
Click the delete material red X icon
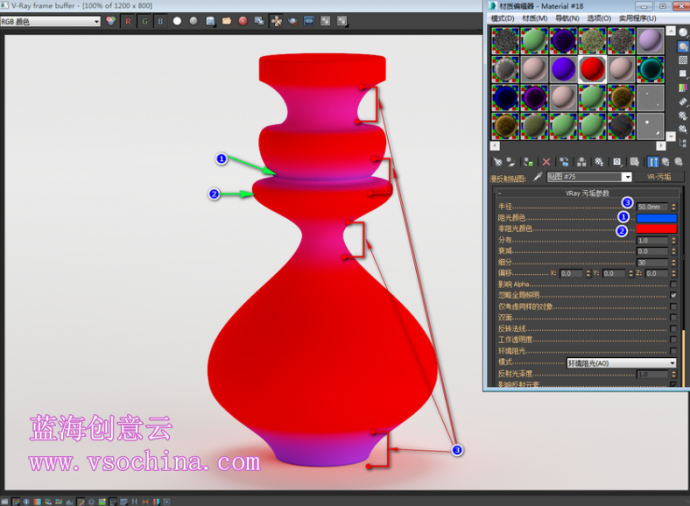[546, 161]
